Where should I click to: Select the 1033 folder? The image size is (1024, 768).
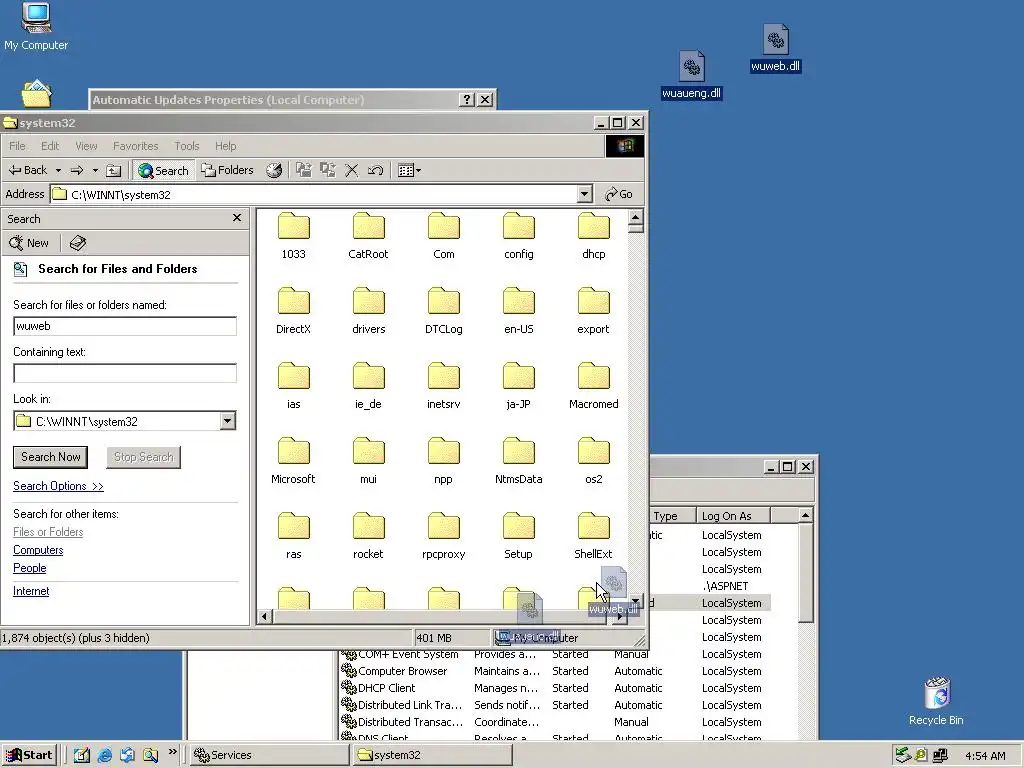pos(293,236)
